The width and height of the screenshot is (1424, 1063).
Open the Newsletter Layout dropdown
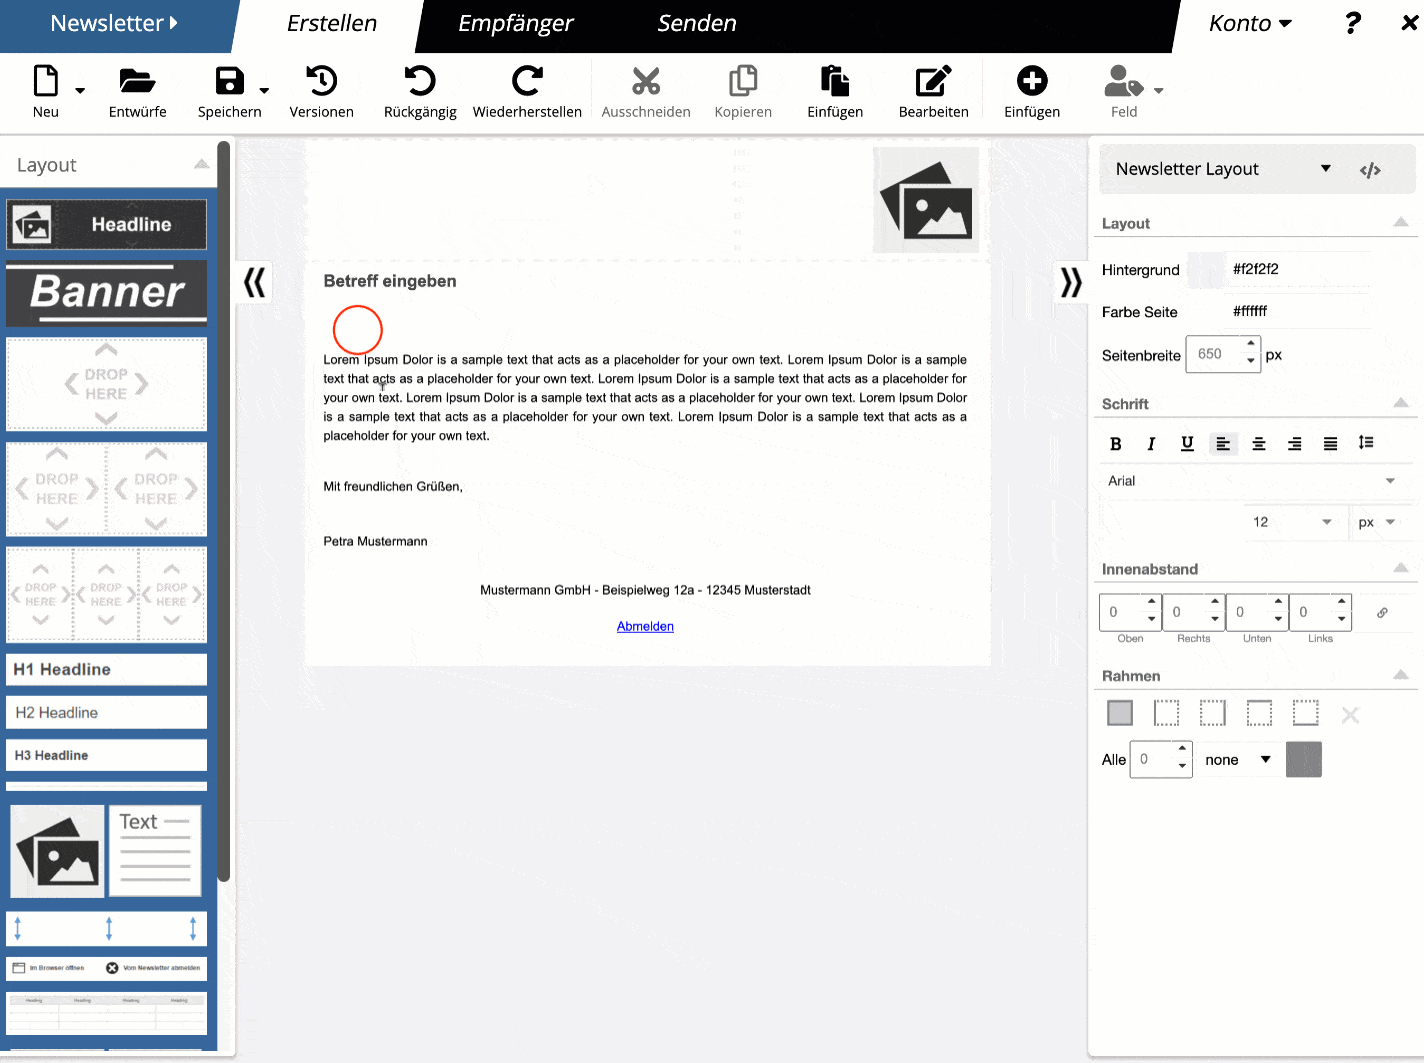(1223, 169)
